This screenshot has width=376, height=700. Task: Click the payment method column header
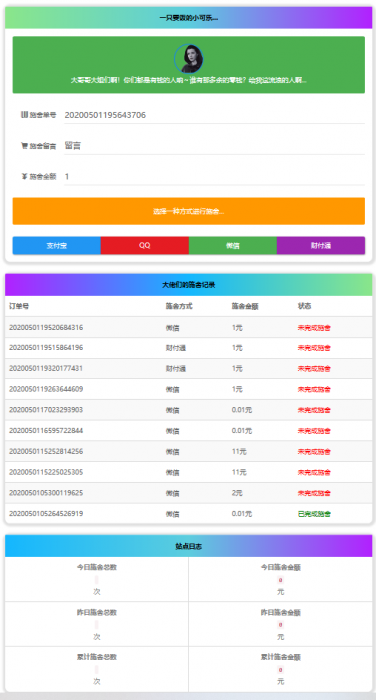point(179,306)
